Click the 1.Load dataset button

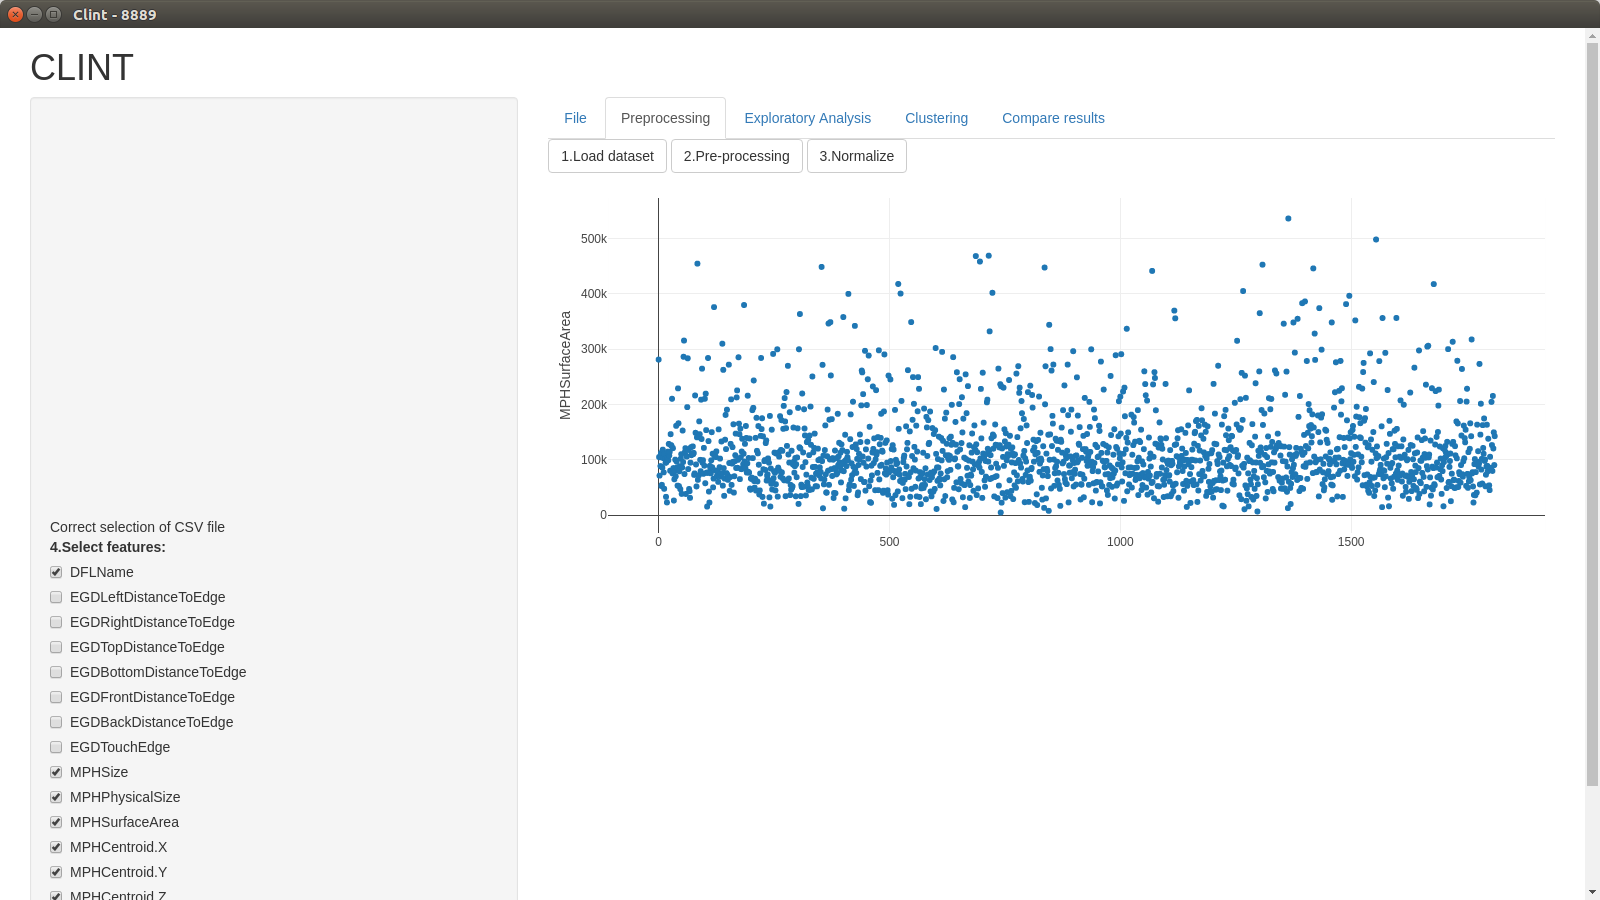tap(607, 156)
